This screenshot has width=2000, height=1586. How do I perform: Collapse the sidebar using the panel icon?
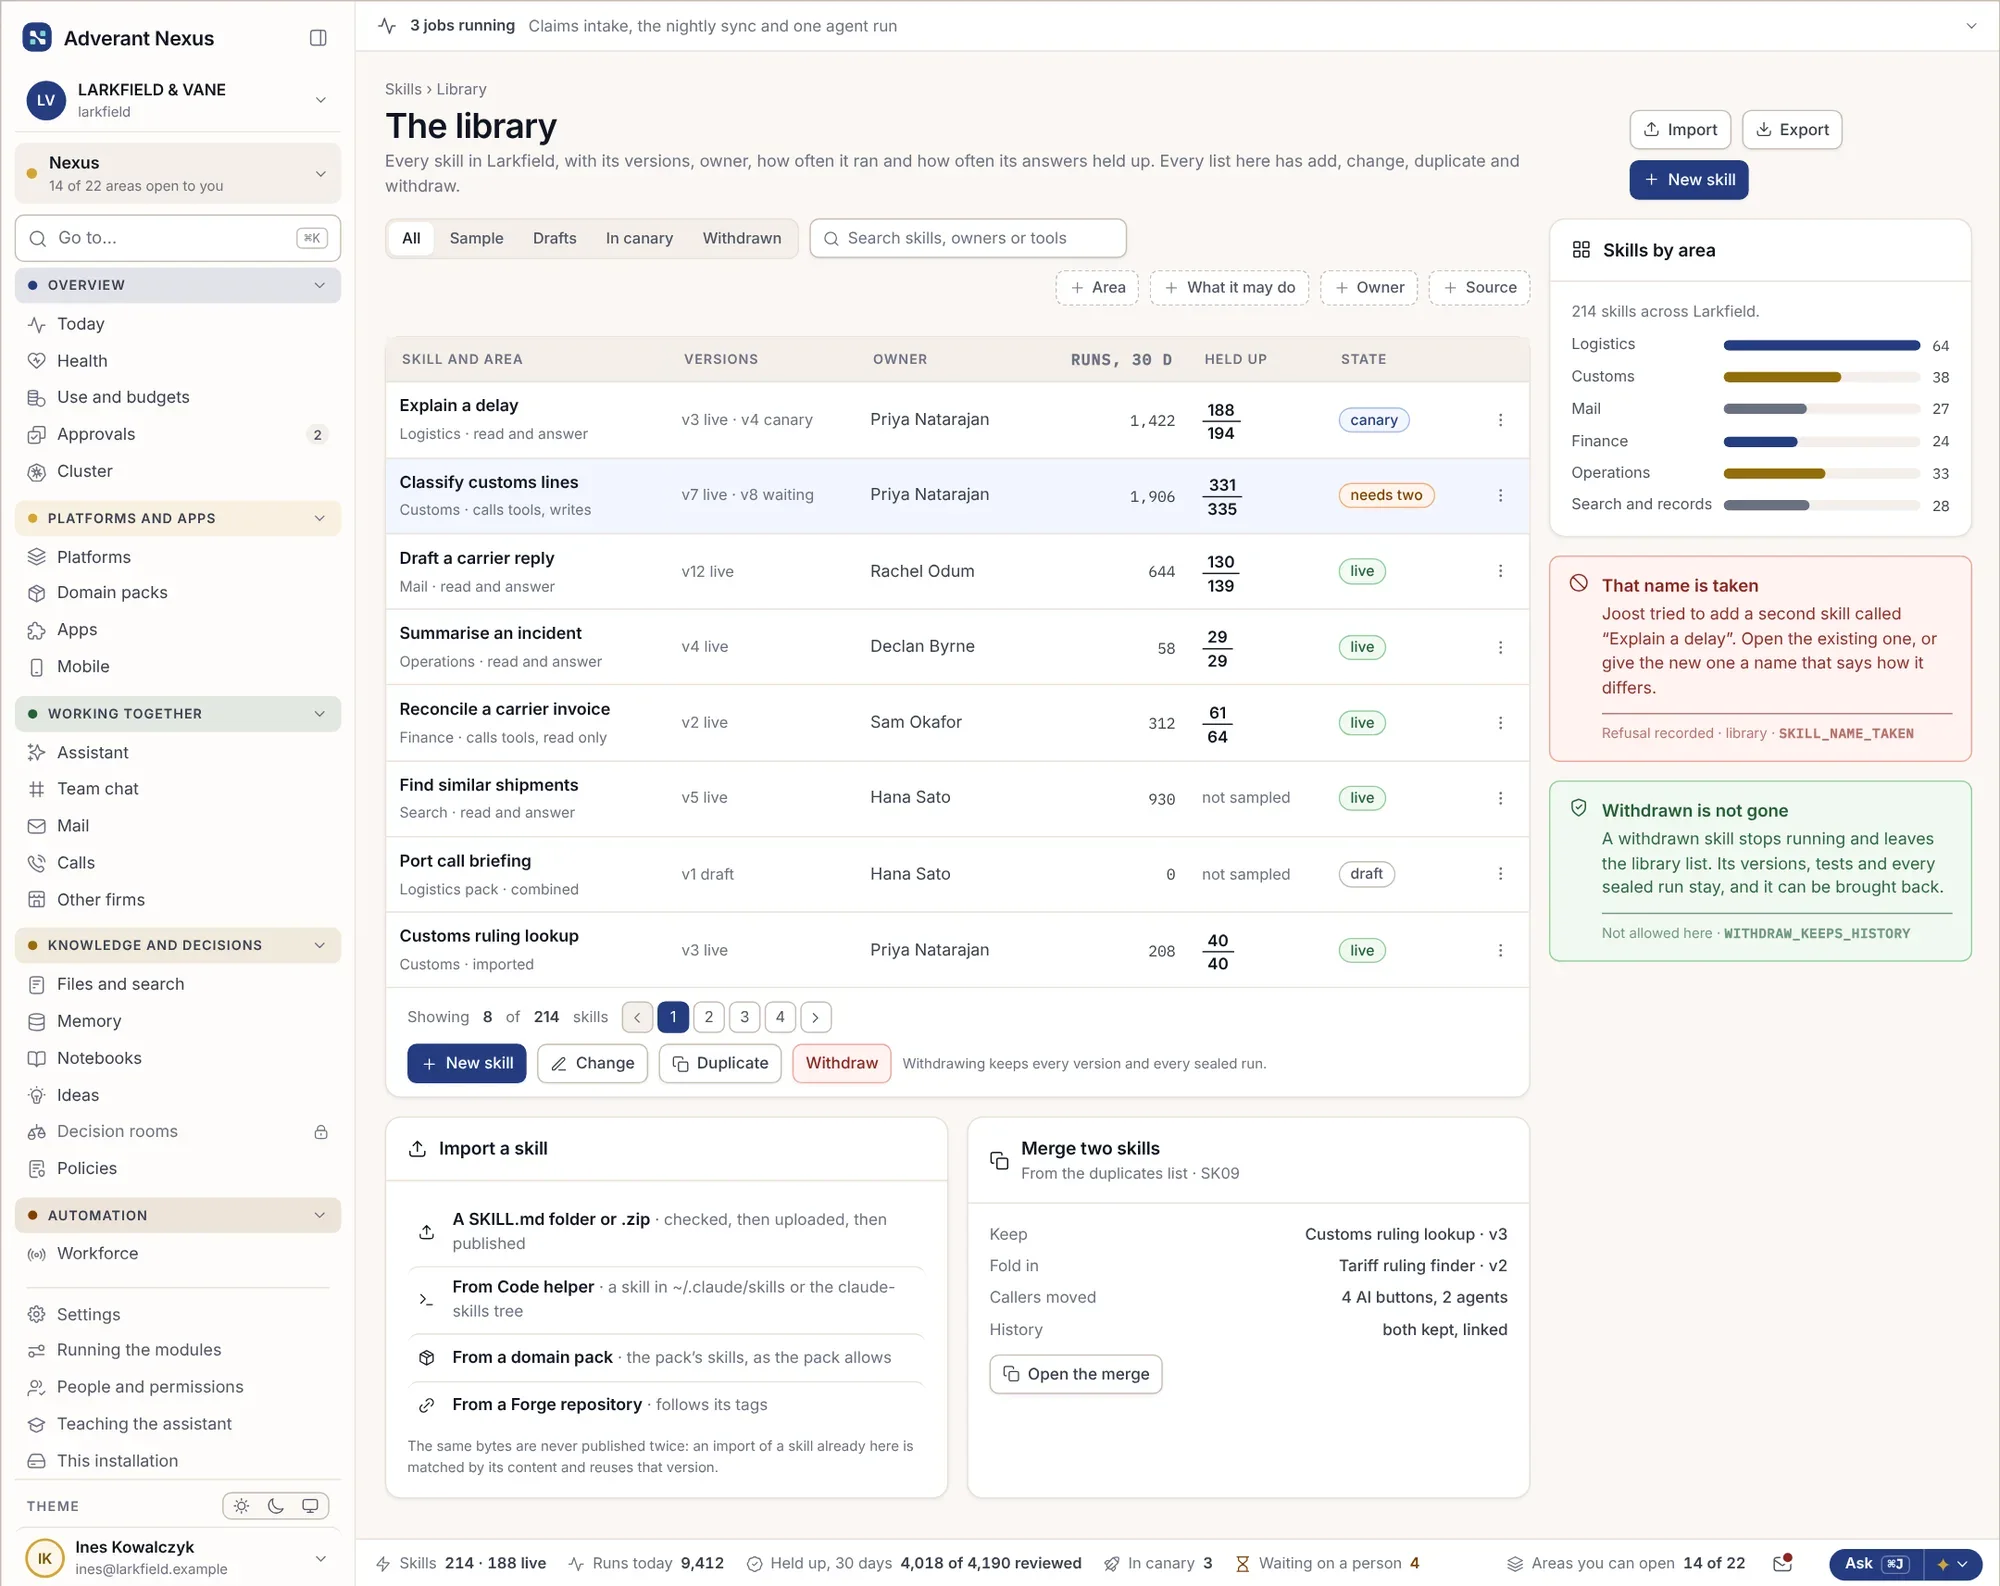(x=318, y=38)
